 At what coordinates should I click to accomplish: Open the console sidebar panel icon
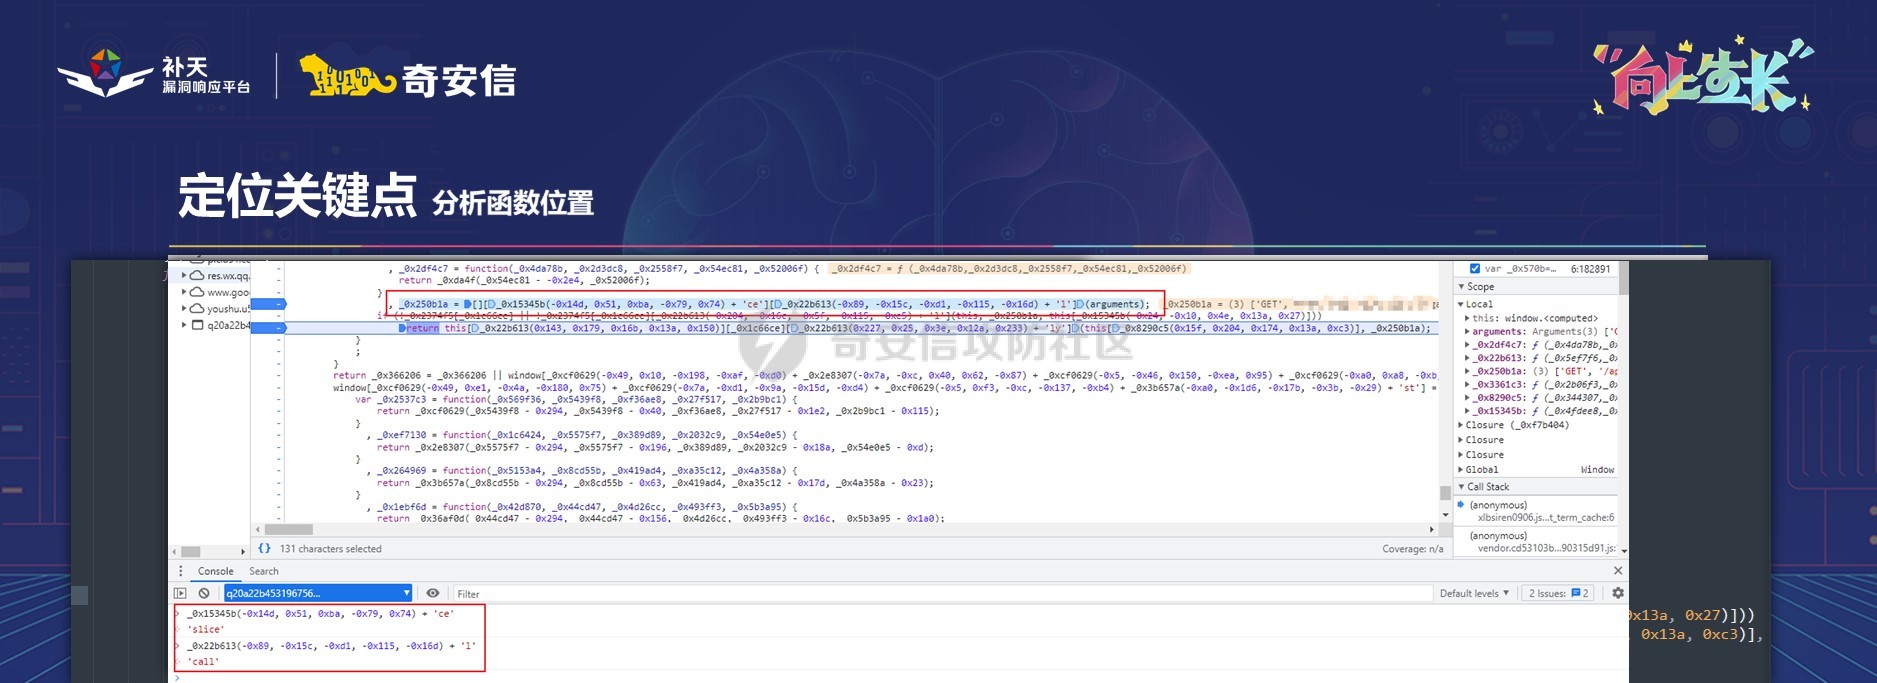tap(180, 593)
